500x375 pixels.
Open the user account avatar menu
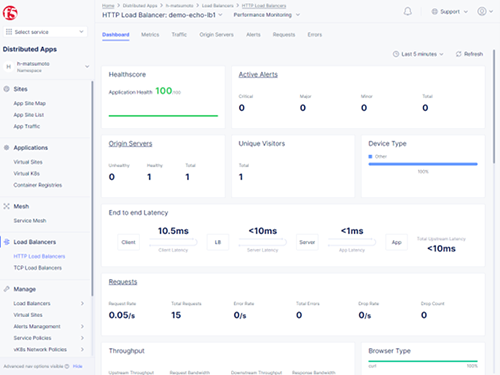click(485, 11)
